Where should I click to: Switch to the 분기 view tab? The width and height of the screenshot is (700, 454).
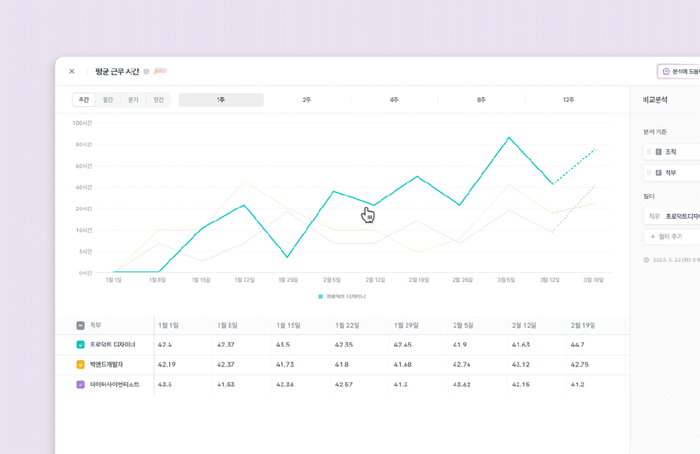coord(133,100)
